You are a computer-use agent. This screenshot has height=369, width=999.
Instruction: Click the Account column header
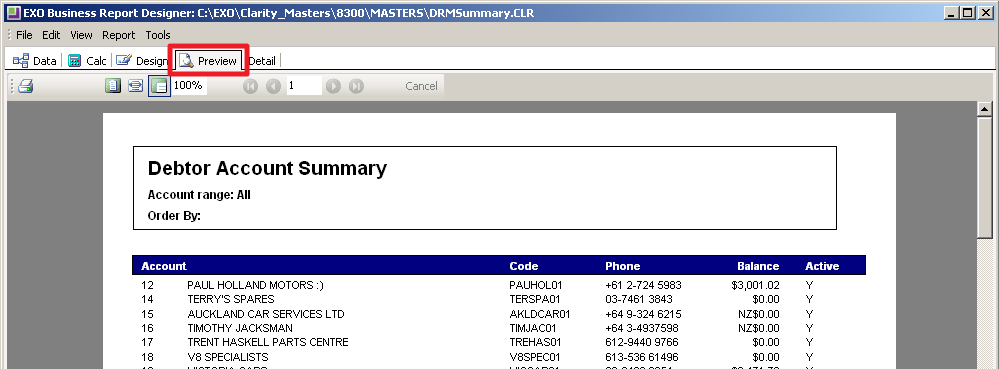coord(164,266)
